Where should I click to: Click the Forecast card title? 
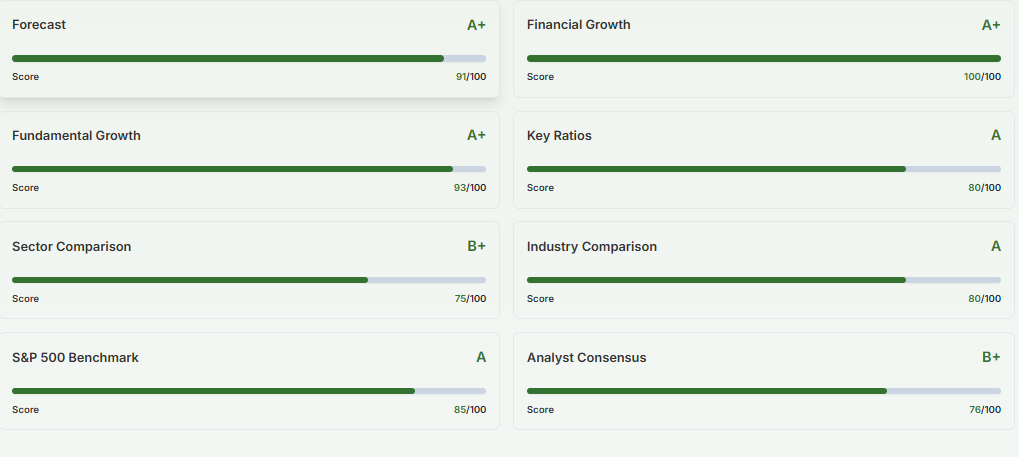point(39,25)
